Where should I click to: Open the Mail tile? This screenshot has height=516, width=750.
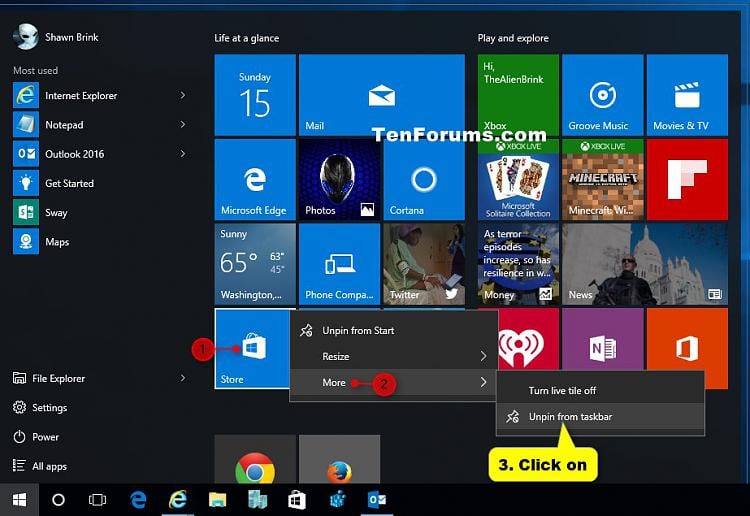point(382,95)
